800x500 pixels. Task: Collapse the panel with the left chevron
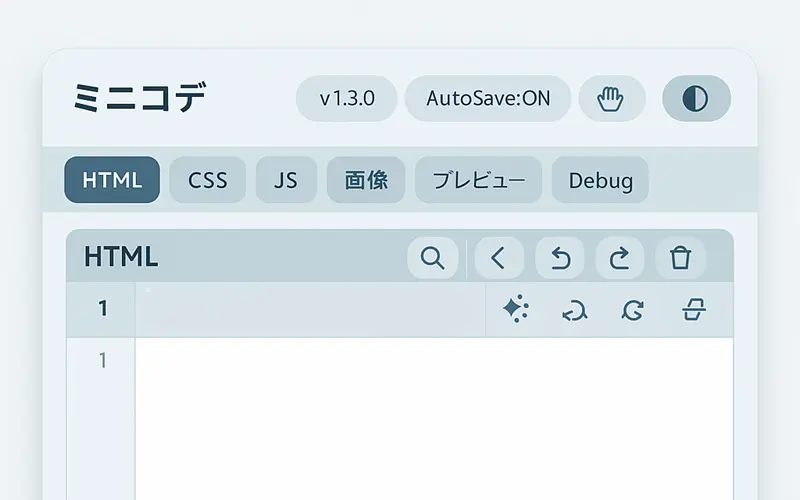[499, 258]
